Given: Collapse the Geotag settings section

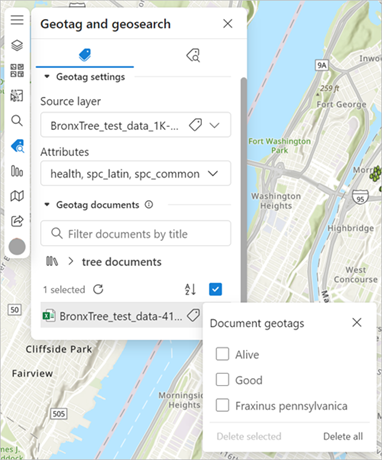Looking at the screenshot, I should 47,77.
